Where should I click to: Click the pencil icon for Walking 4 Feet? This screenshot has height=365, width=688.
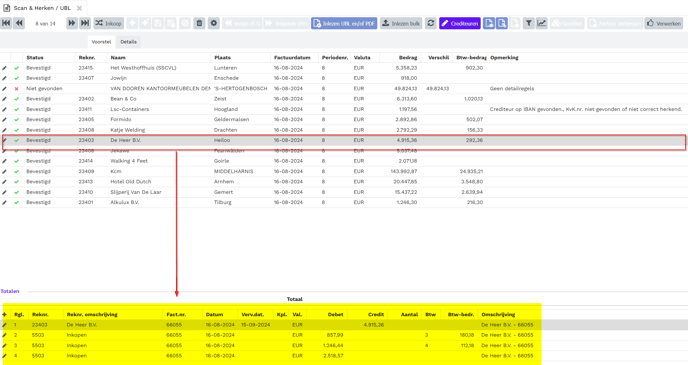pyautogui.click(x=4, y=161)
